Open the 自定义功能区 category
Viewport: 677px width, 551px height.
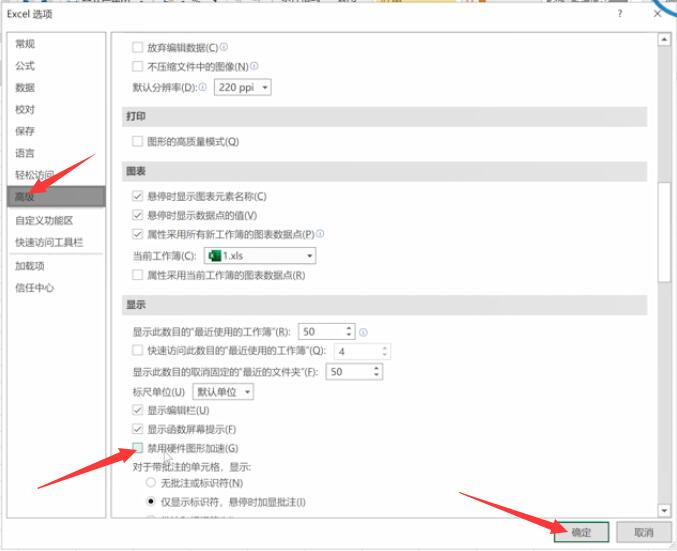[44, 221]
